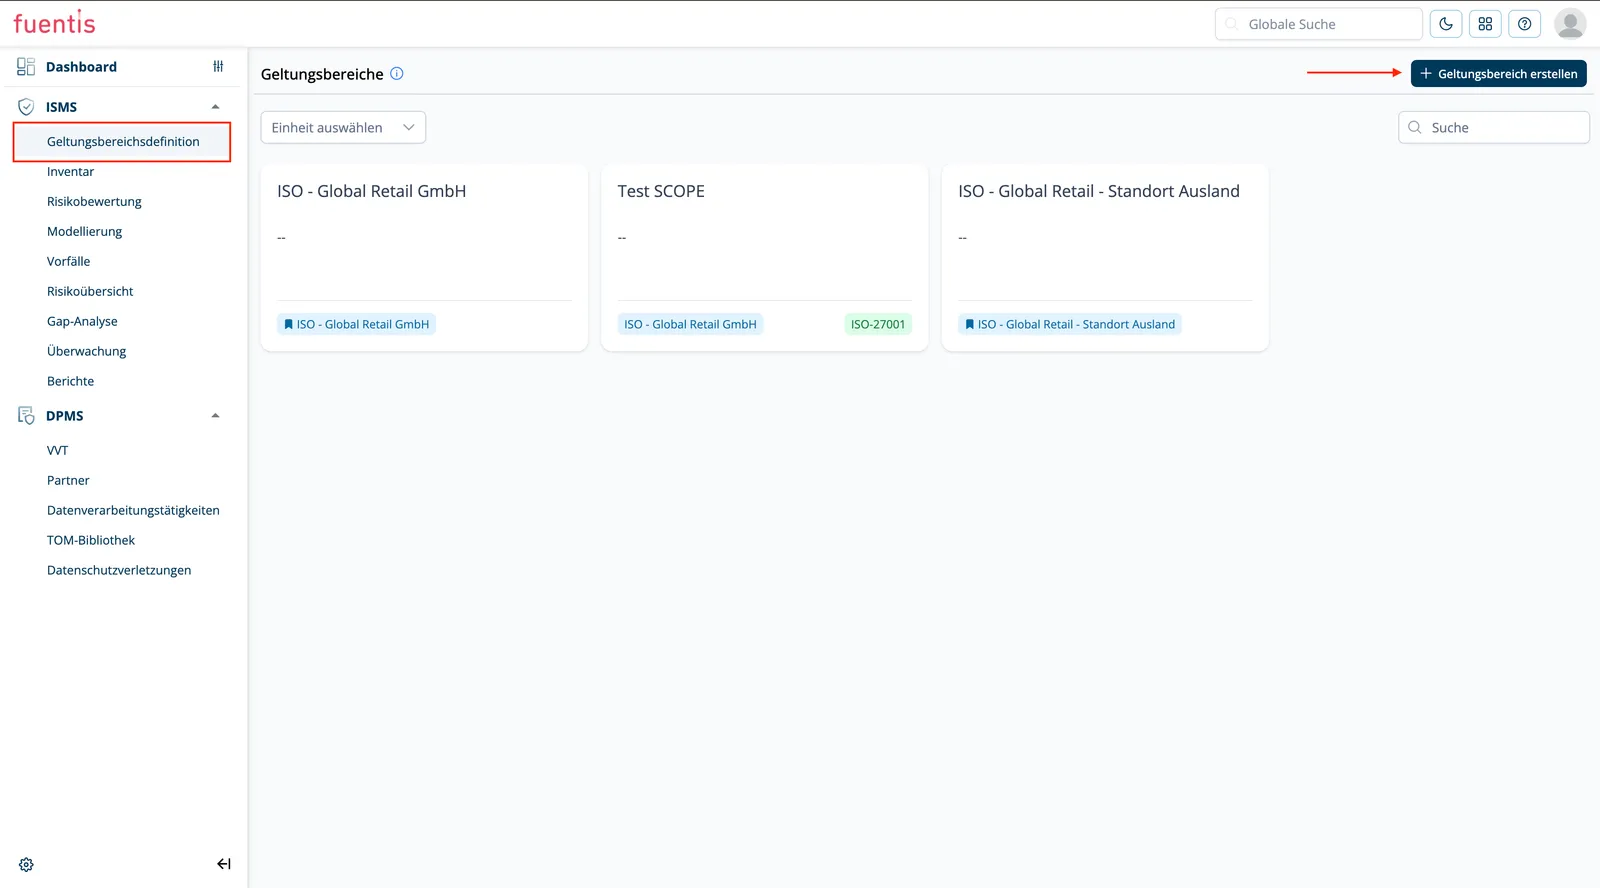Viewport: 1600px width, 888px height.
Task: Collapse the DPMS section arrow
Action: 215,416
